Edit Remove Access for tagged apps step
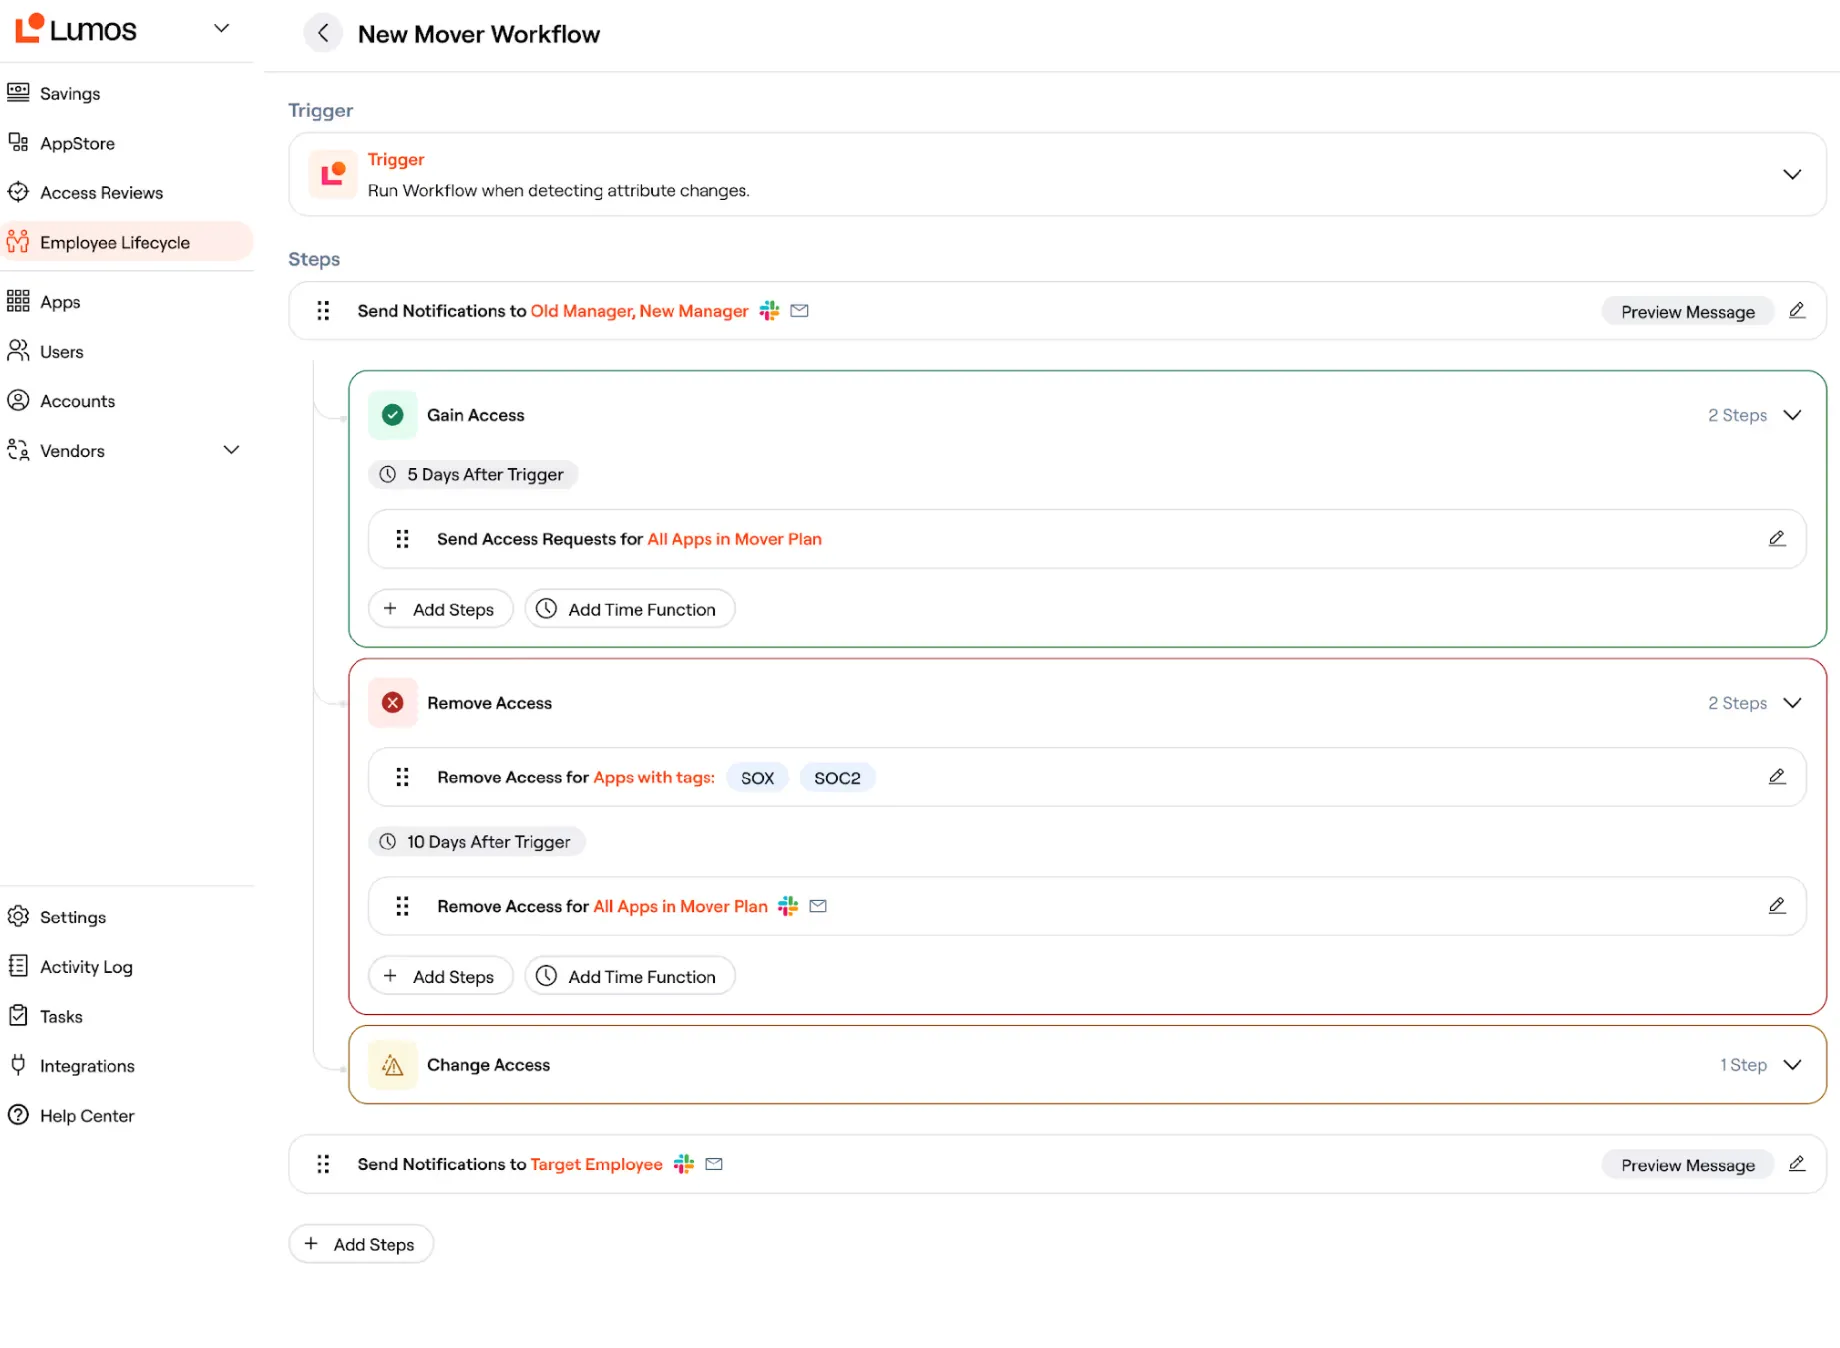 click(1777, 777)
